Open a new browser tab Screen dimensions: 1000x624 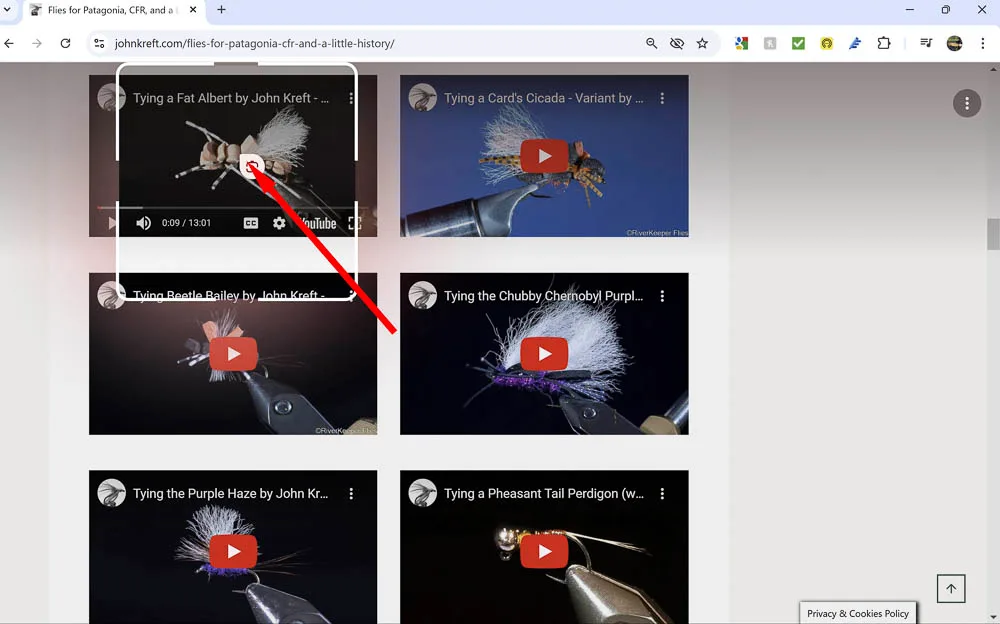[221, 10]
